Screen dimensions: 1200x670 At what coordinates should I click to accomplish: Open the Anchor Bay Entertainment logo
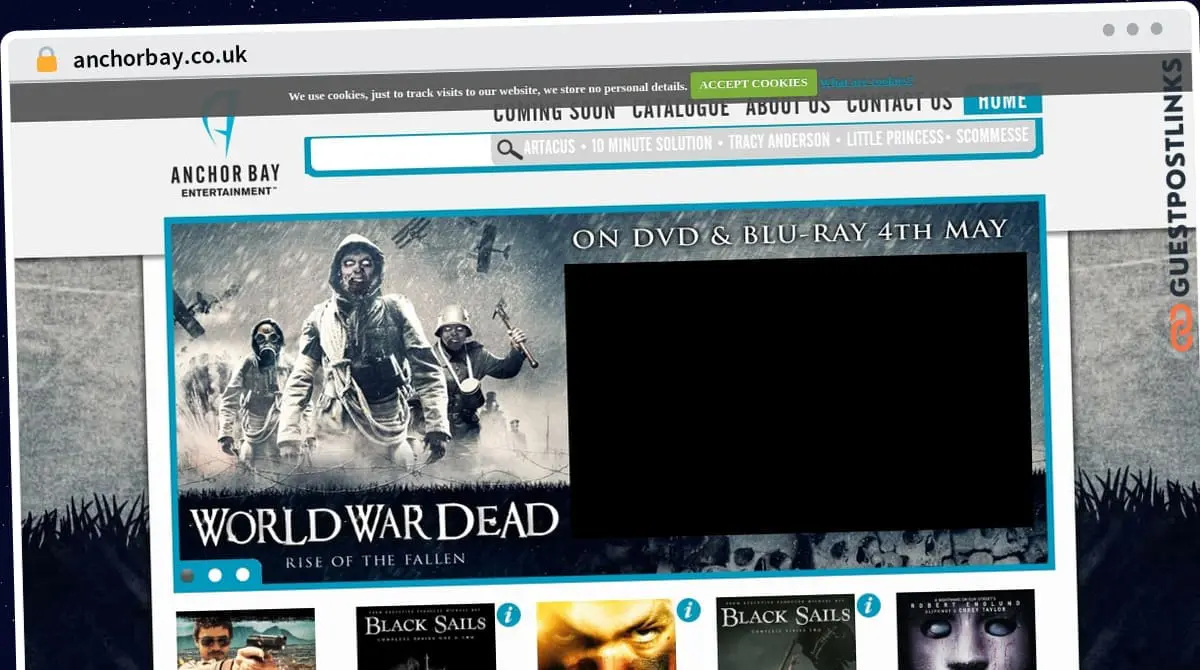click(x=225, y=146)
